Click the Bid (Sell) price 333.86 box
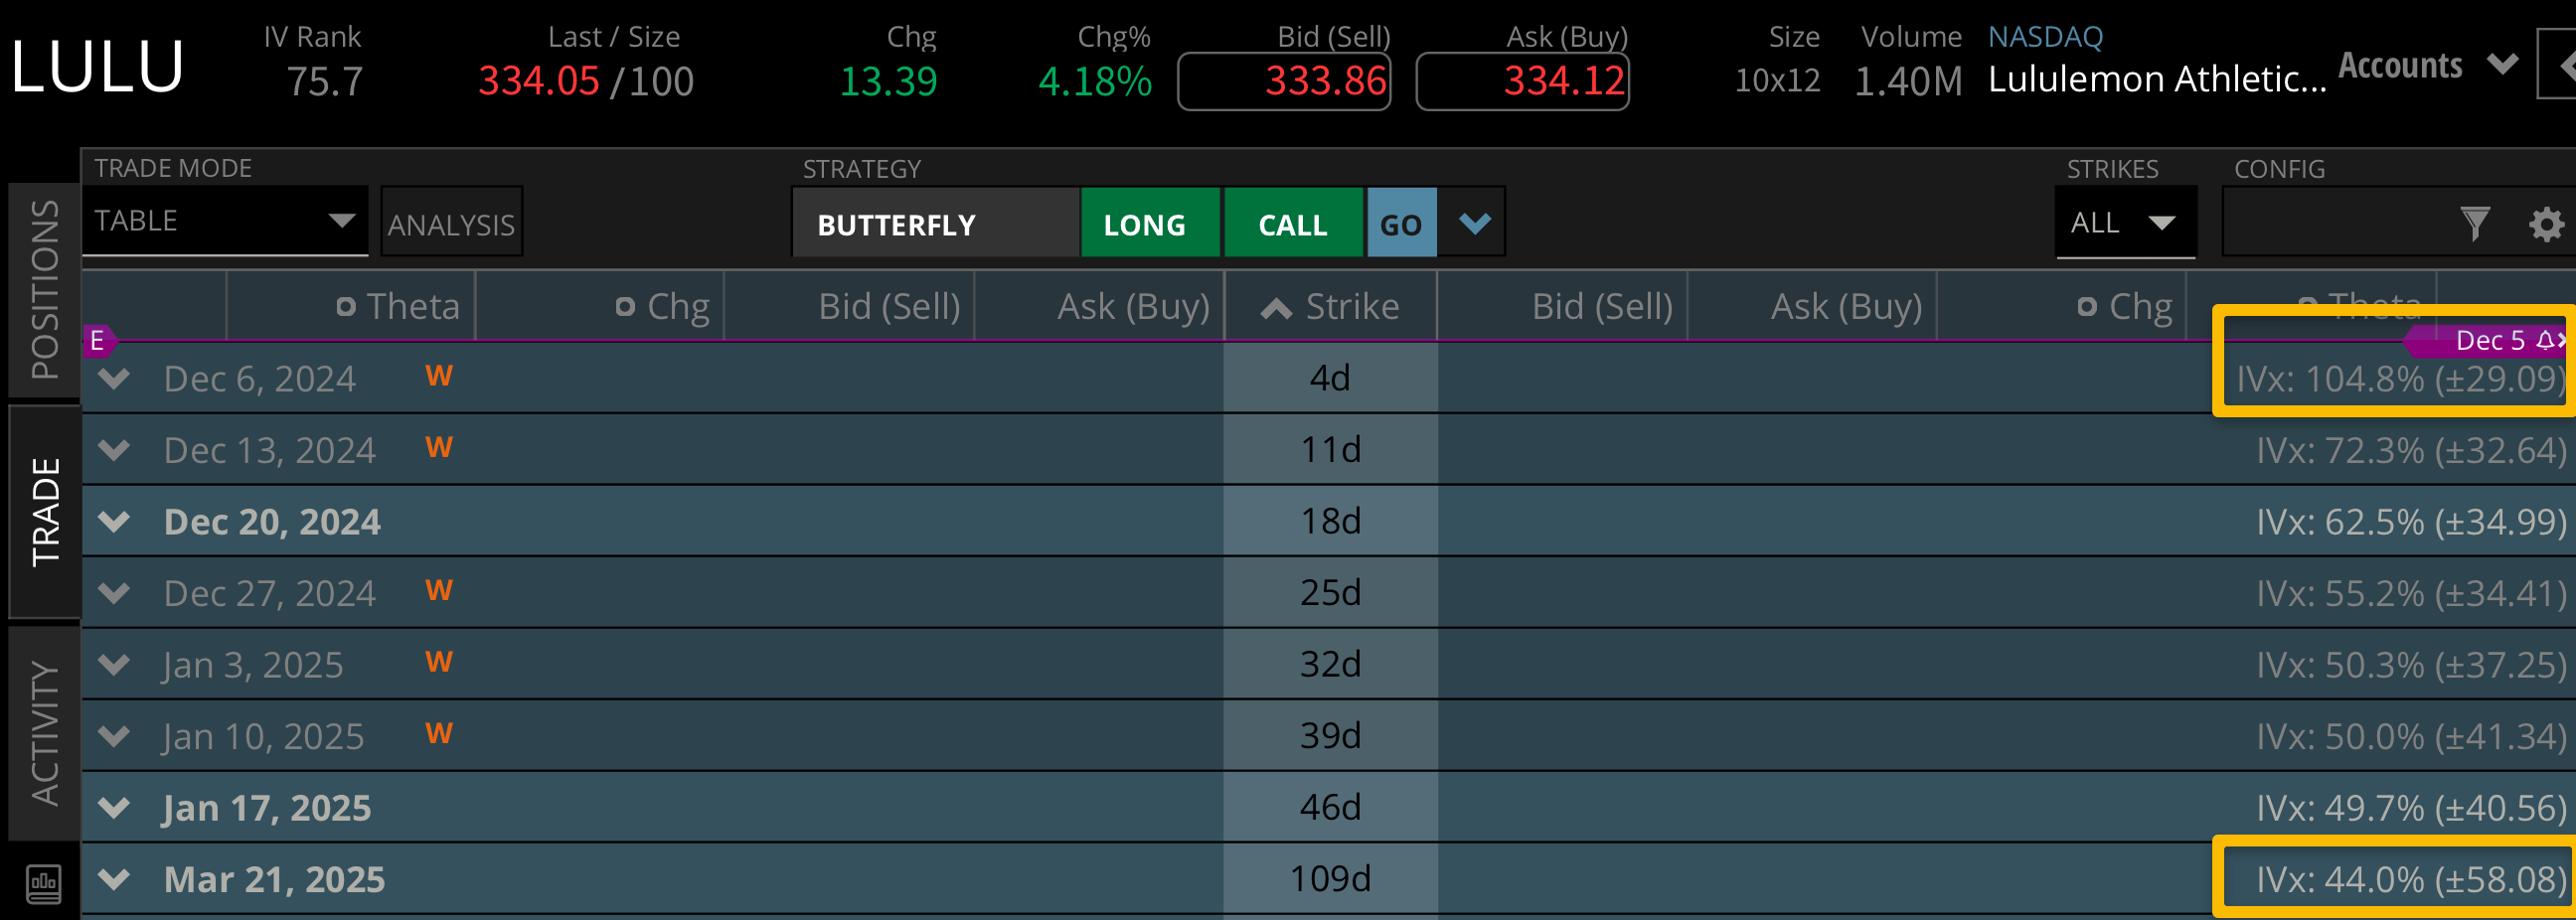 click(x=1284, y=81)
